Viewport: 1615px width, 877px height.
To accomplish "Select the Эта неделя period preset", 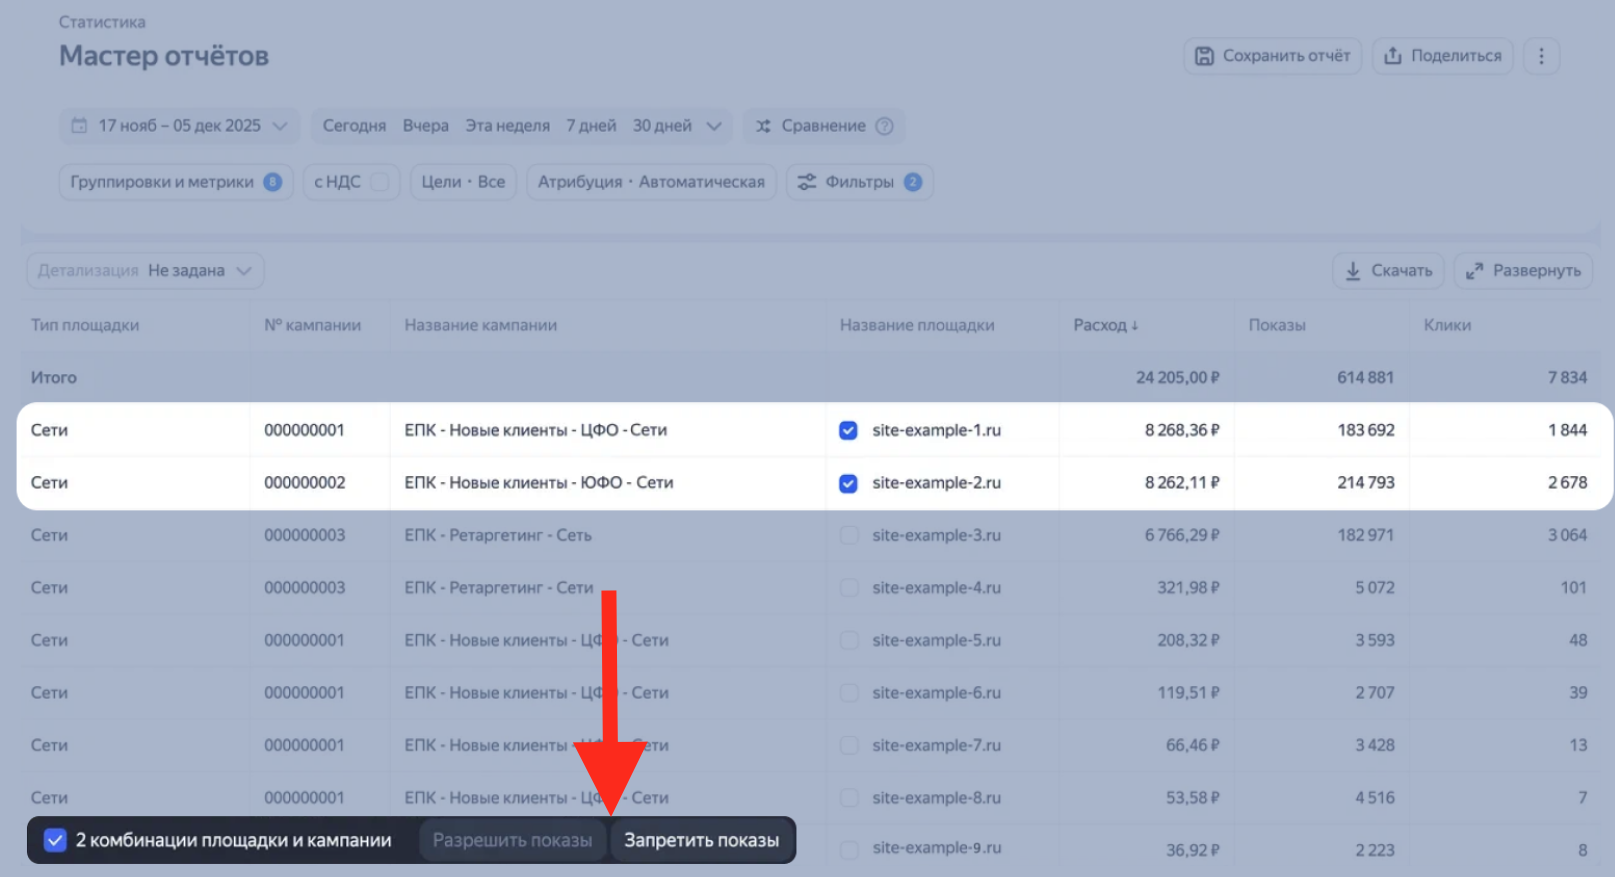I will (x=507, y=126).
